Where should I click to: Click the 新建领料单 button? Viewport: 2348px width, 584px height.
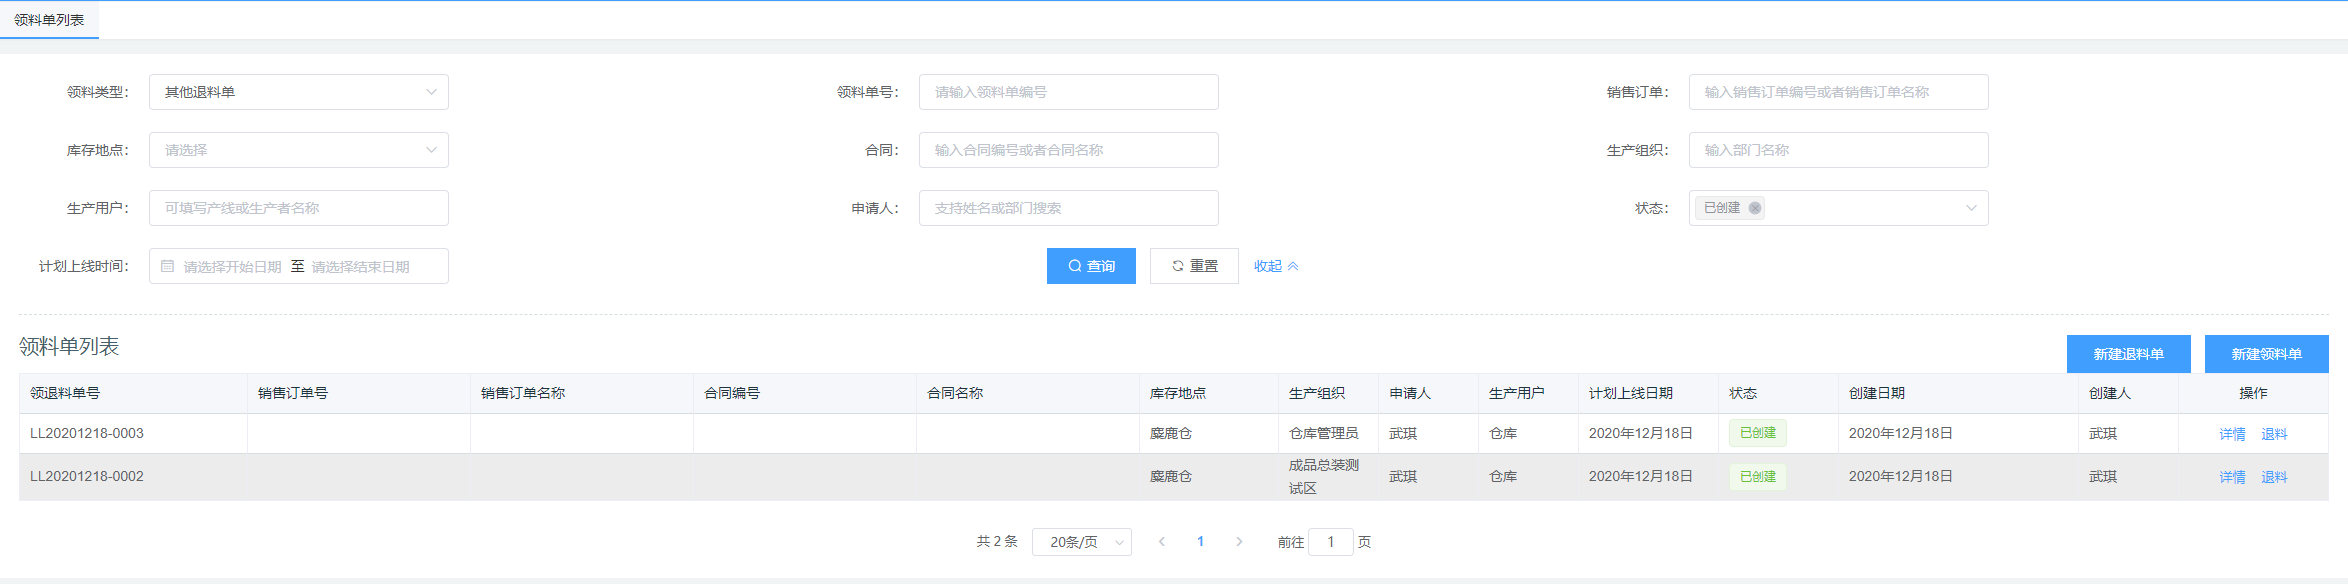(2266, 354)
